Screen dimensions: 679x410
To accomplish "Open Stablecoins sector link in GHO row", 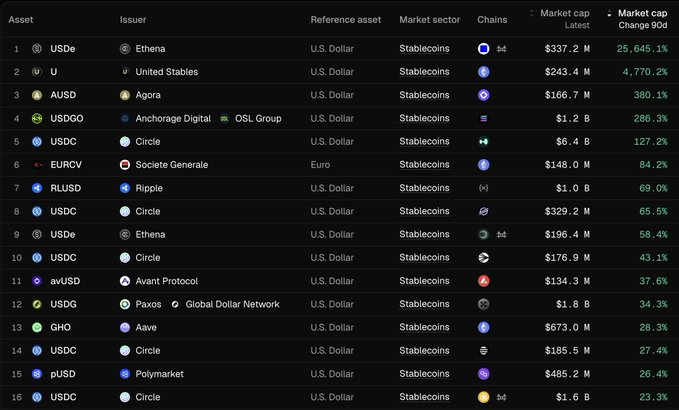I will pos(424,327).
